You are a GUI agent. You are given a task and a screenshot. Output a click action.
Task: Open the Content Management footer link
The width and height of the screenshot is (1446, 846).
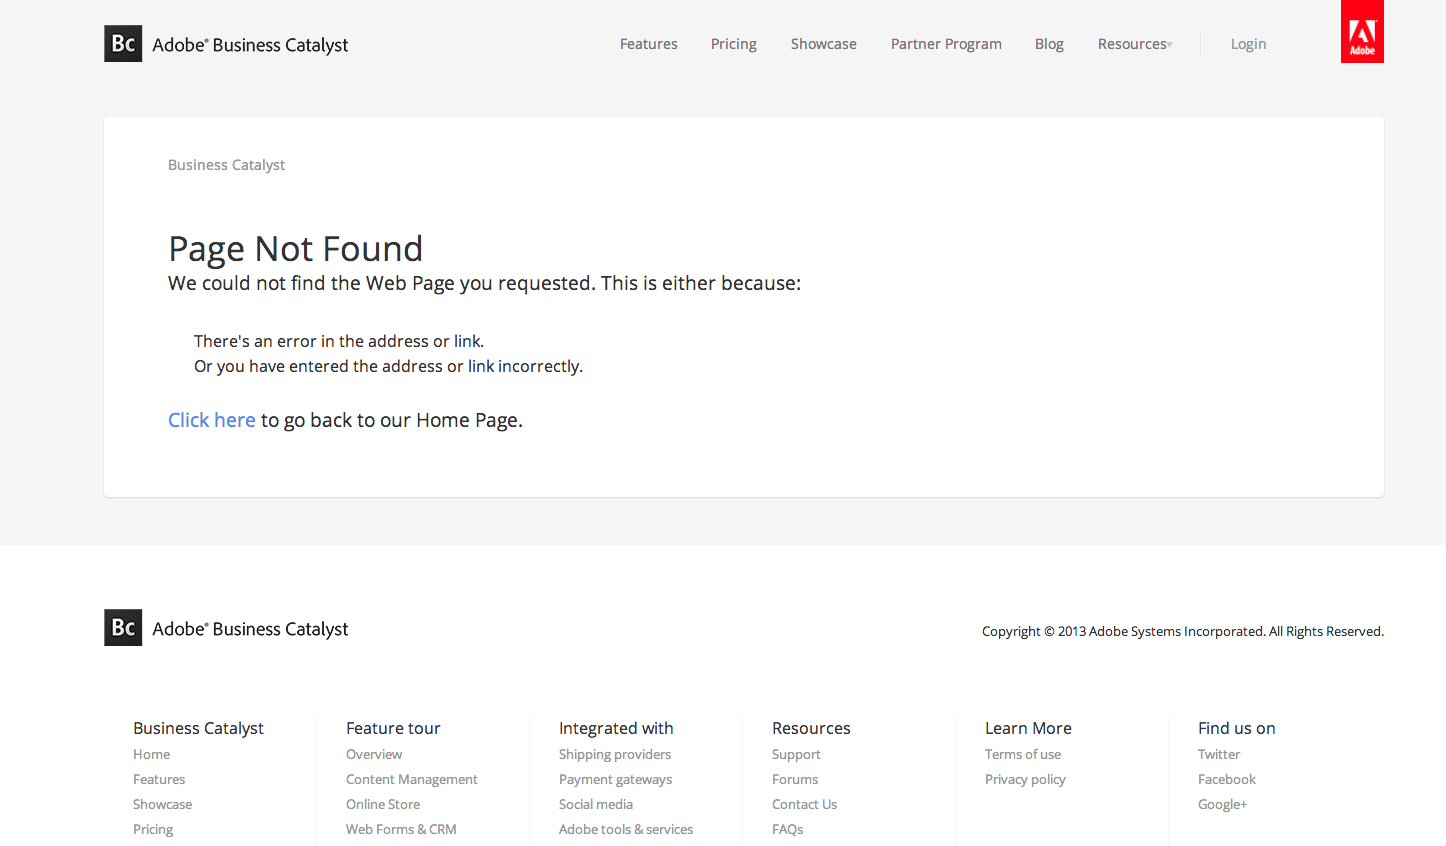[411, 779]
